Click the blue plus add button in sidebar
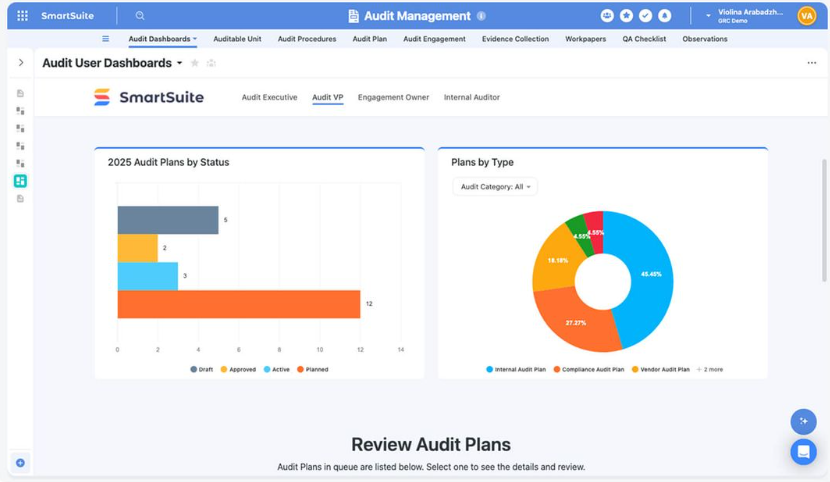The image size is (830, 482). (20, 463)
